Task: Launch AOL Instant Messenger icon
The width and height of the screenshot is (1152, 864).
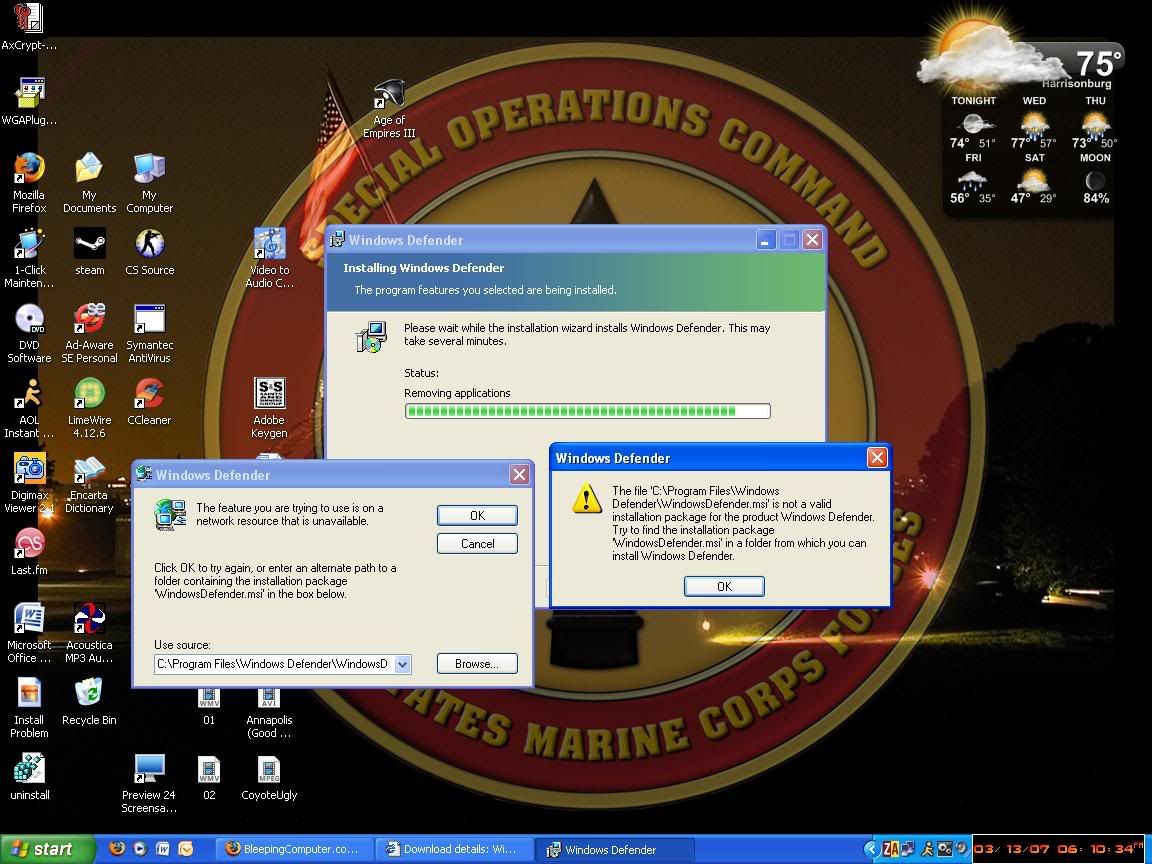Action: [29, 408]
